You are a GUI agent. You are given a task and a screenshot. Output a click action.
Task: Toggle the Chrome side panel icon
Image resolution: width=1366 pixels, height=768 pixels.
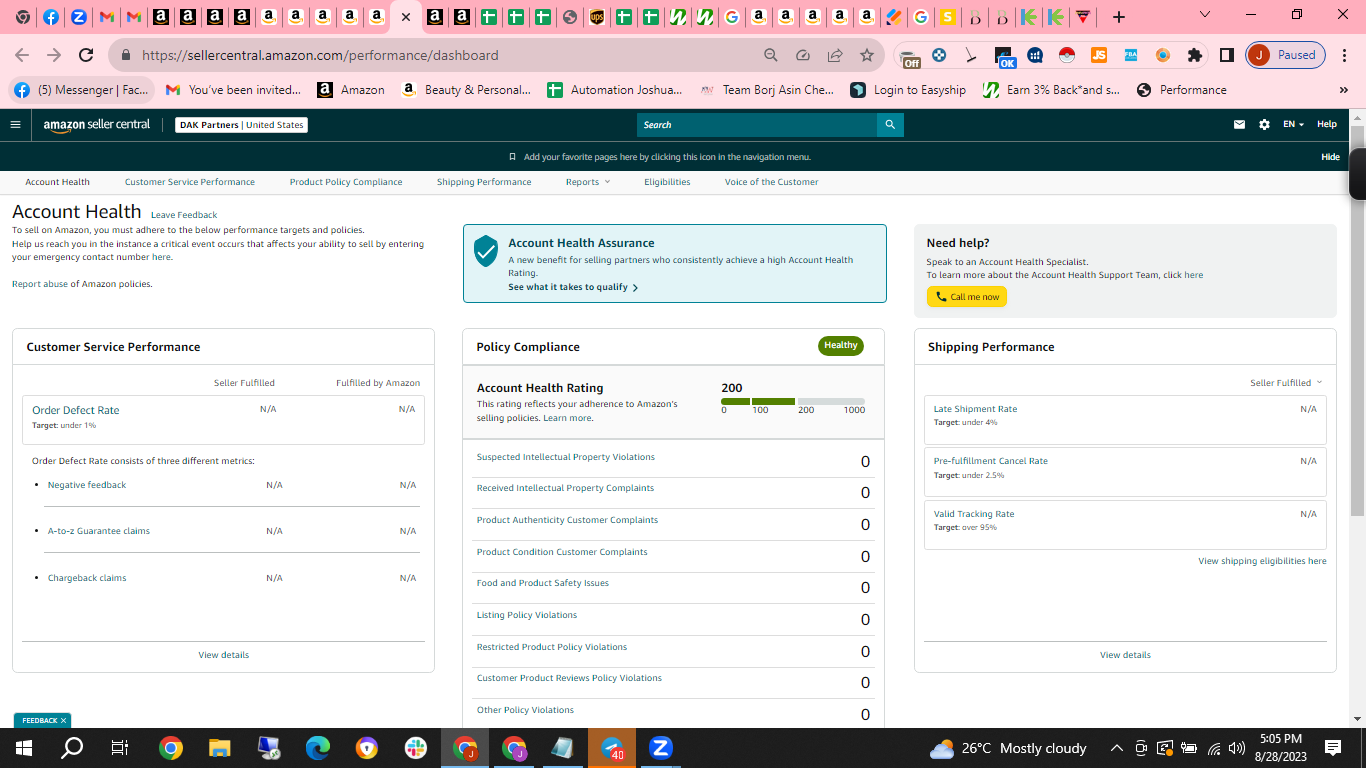click(1227, 55)
